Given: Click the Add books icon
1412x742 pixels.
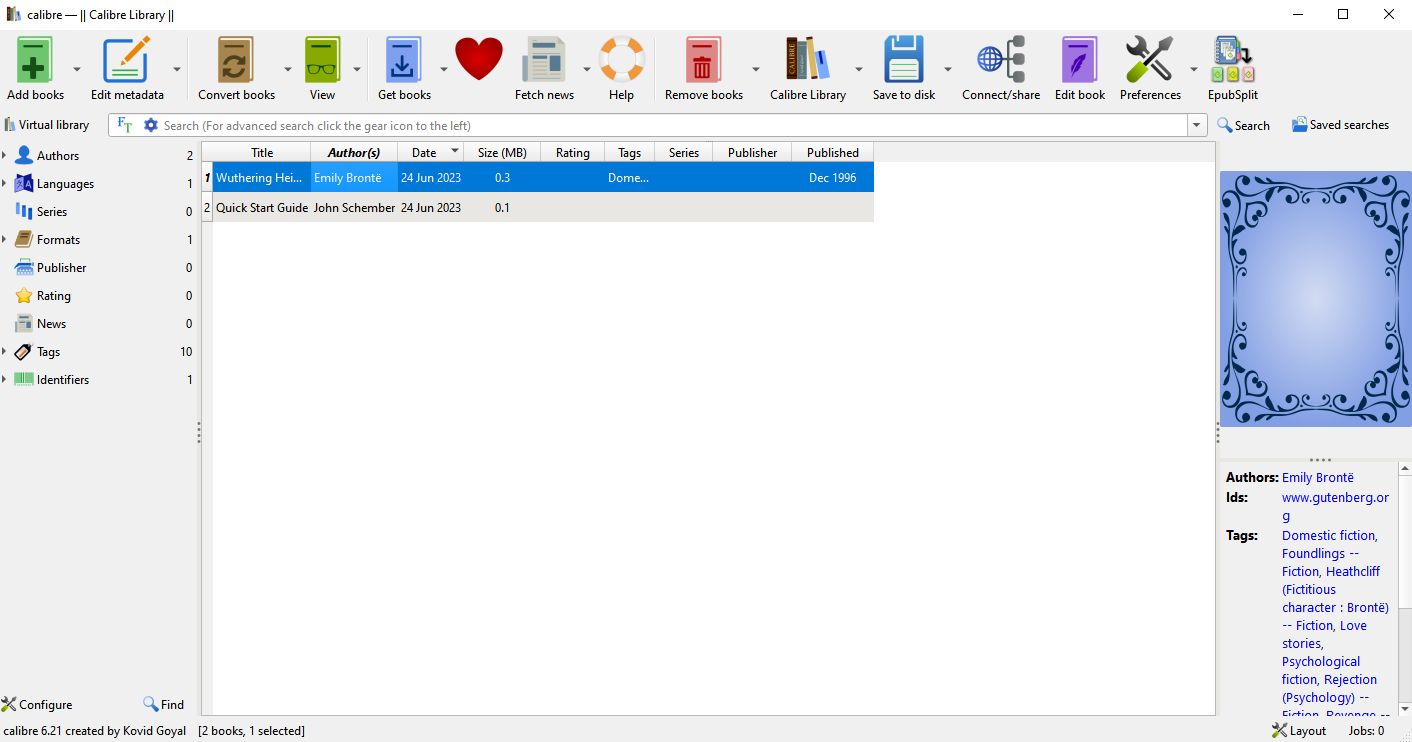Looking at the screenshot, I should [x=35, y=60].
